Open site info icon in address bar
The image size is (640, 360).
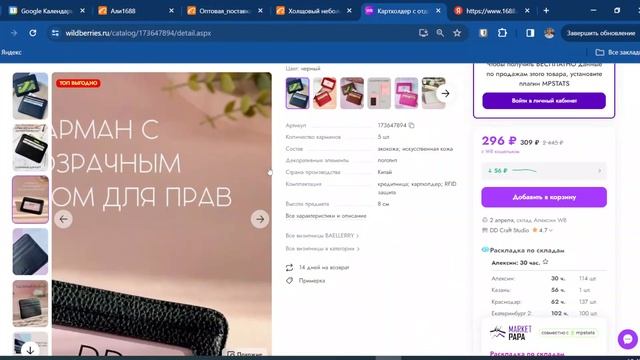pos(55,33)
